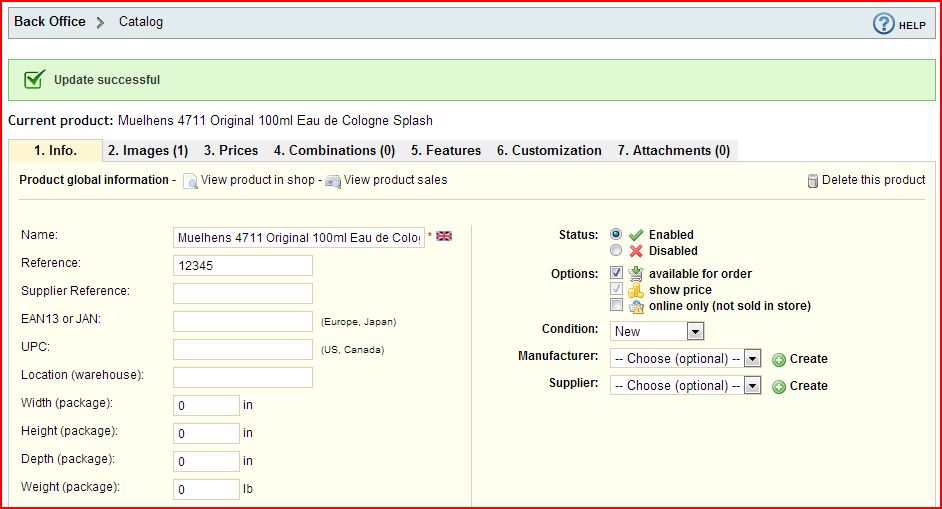Viewport: 942px width, 509px height.
Task: Open the Condition dropdown
Action: 657,331
